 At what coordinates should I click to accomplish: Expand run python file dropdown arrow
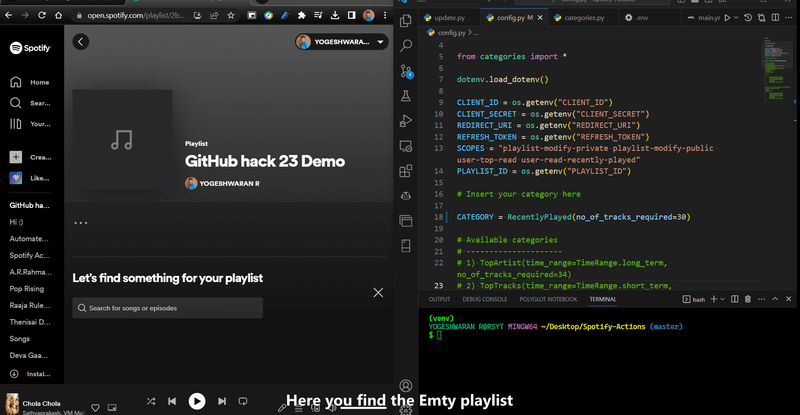tap(736, 17)
